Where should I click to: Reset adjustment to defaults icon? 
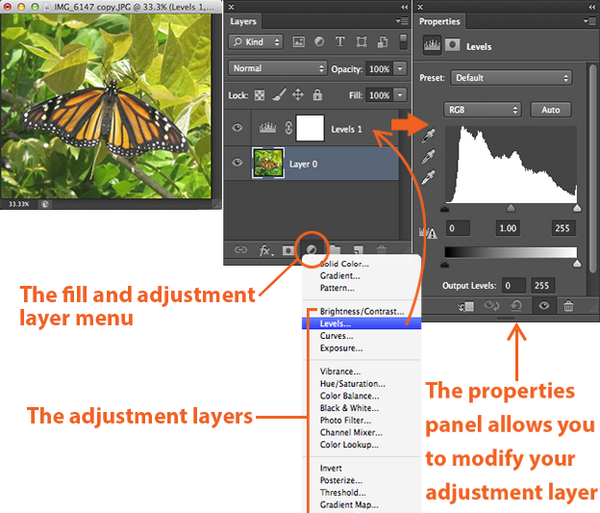pos(517,305)
